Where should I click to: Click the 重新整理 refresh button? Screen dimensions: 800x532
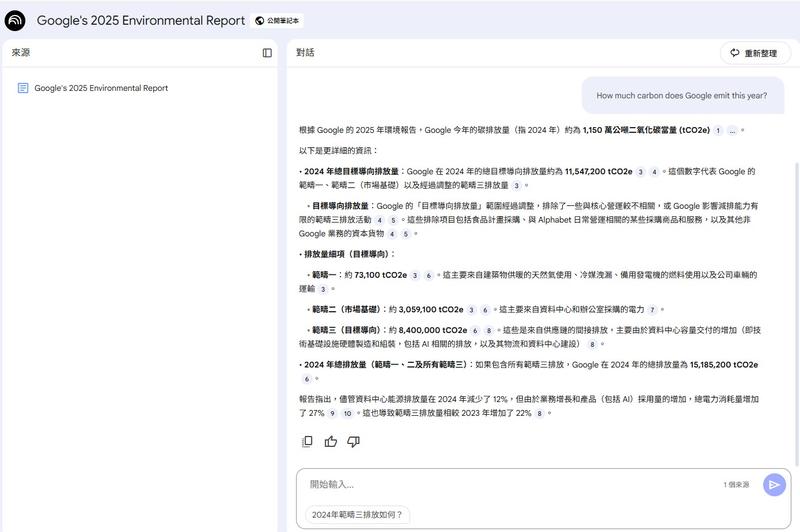(x=754, y=53)
